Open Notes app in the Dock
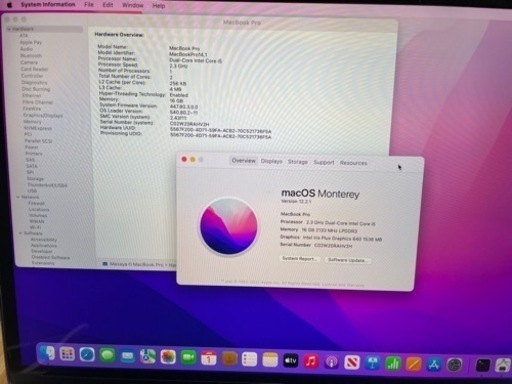Viewport: 512px width, 384px height. tap(270, 360)
